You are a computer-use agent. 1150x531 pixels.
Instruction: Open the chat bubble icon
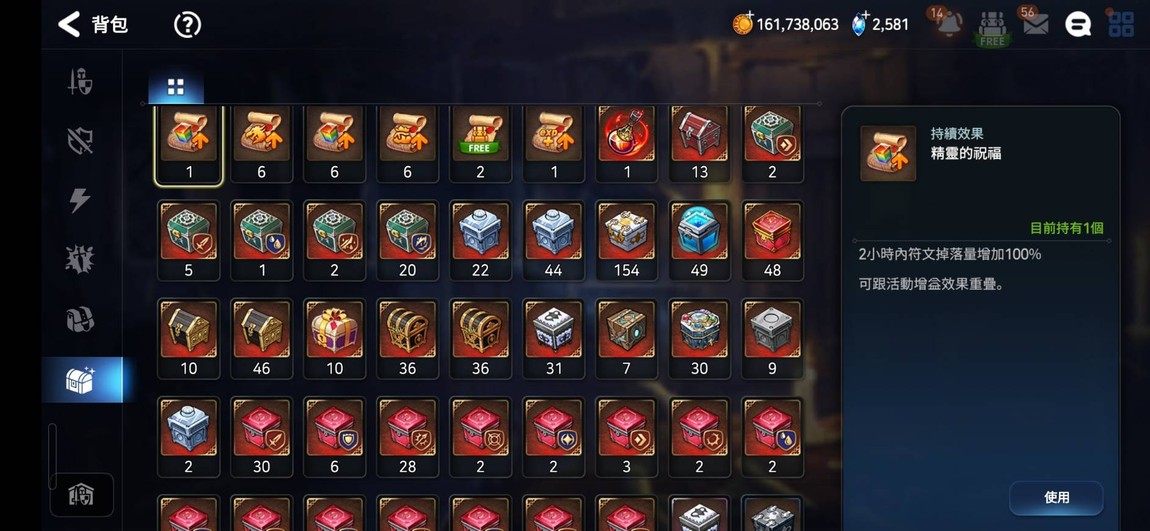click(x=1077, y=25)
